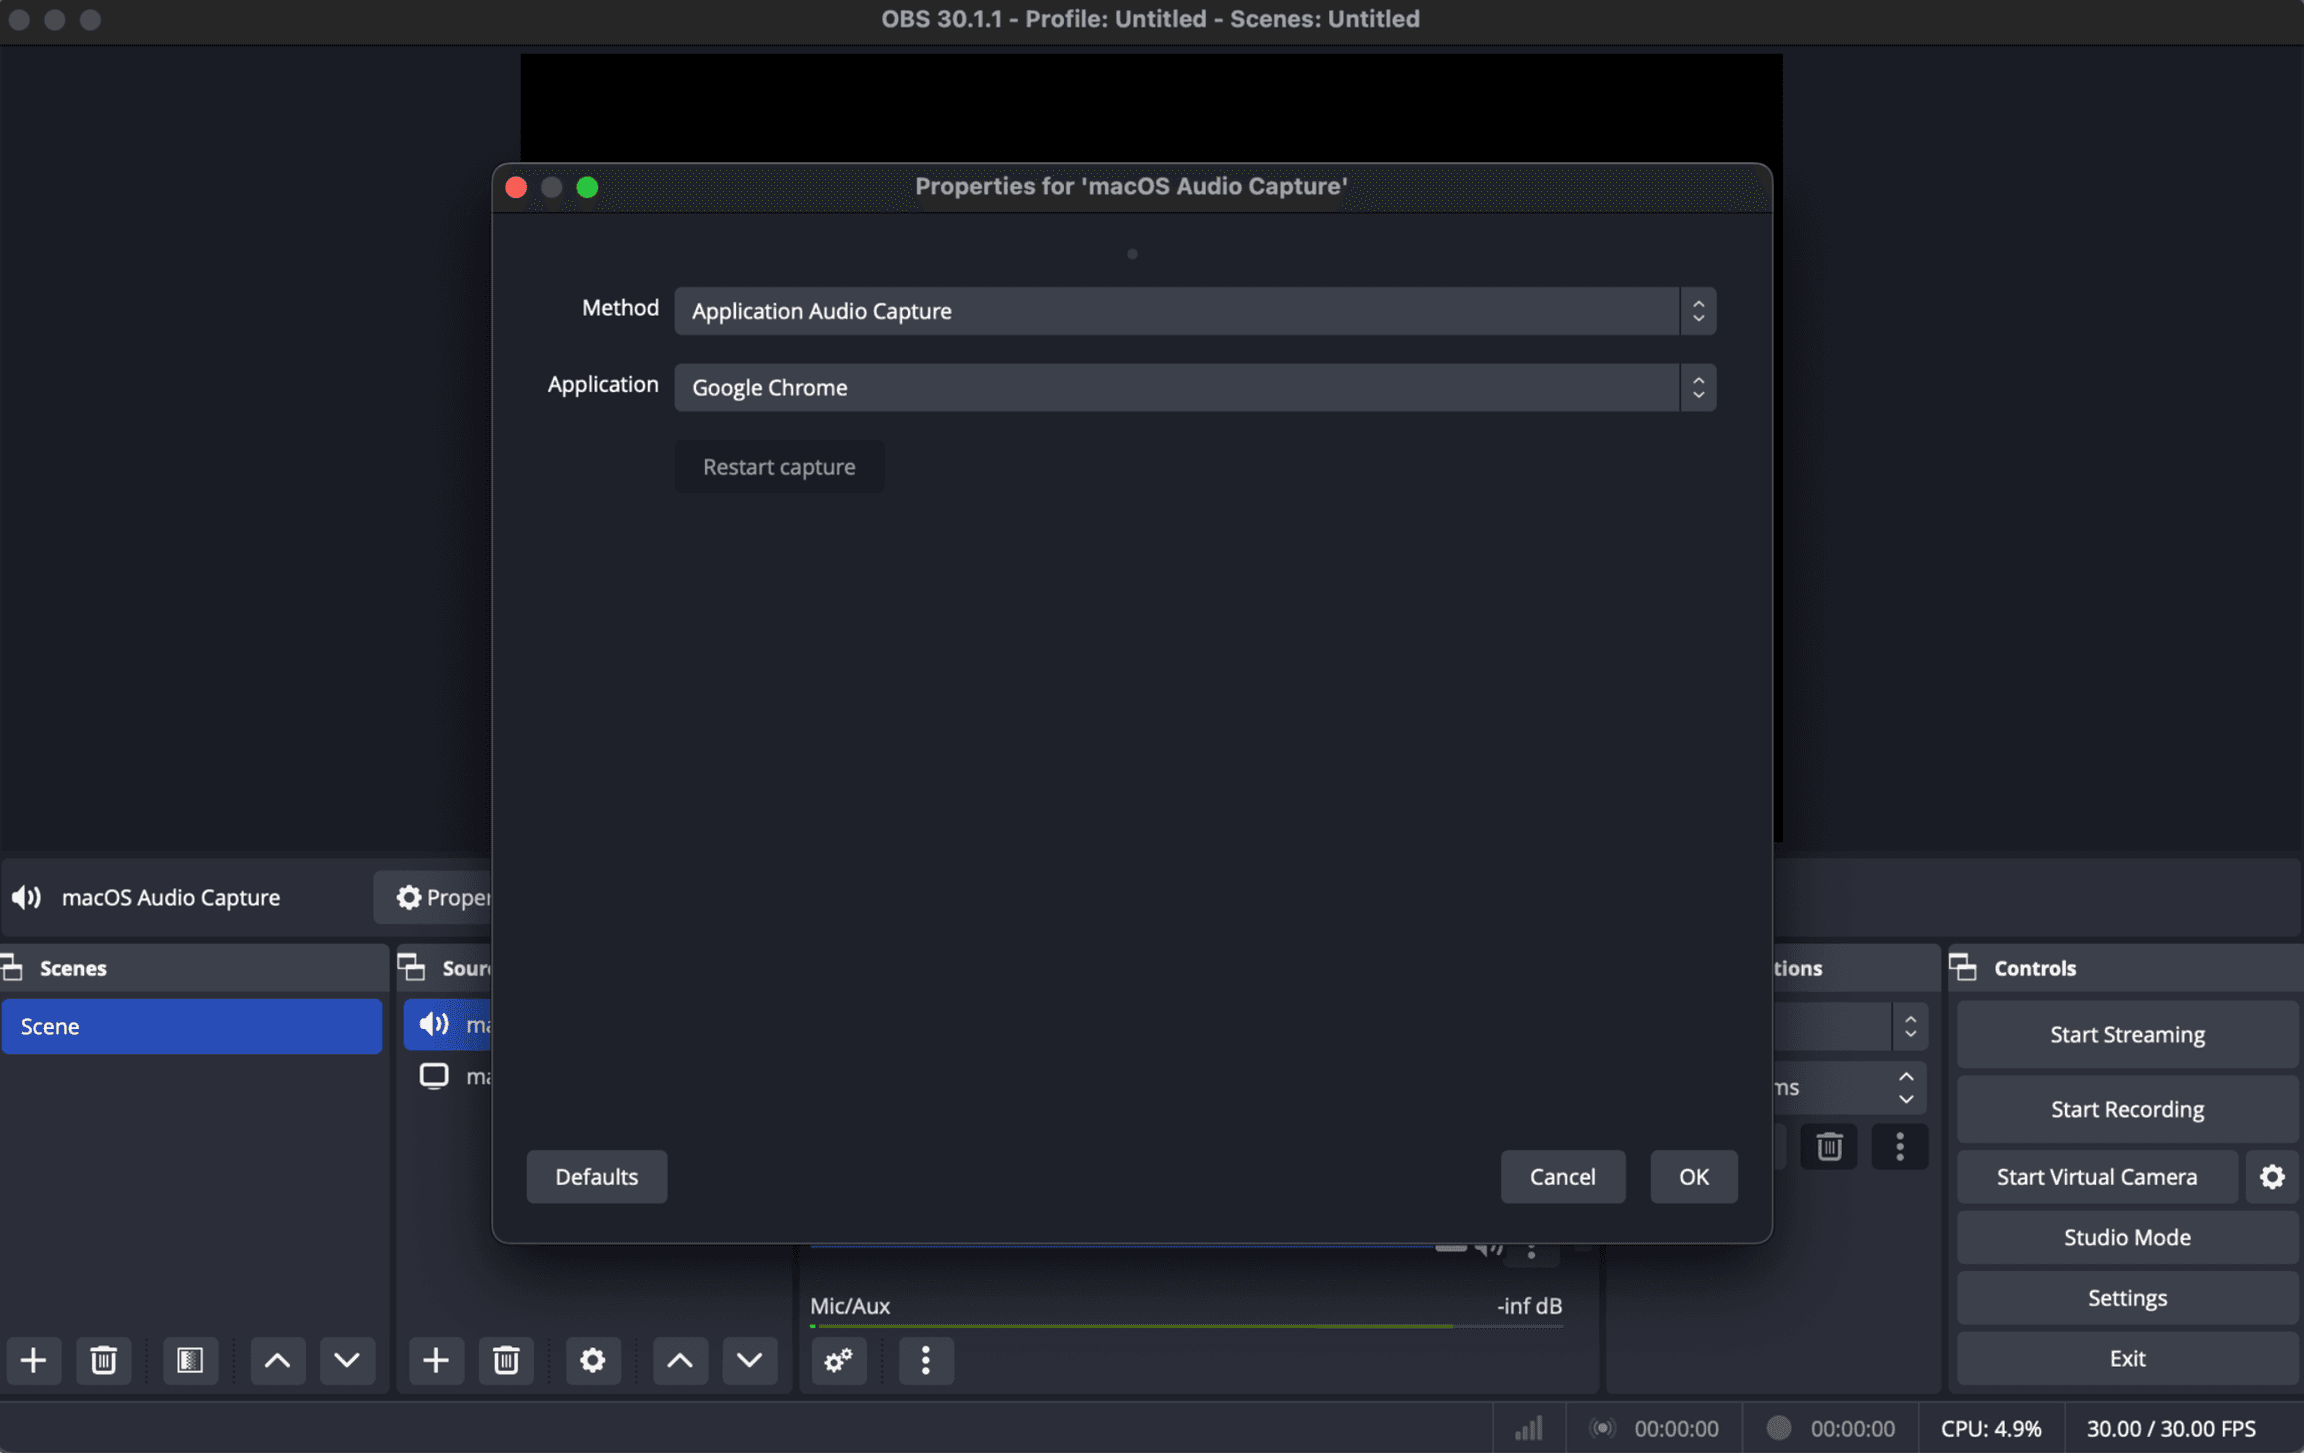2304x1453 pixels.
Task: Select the screen capture source row
Action: (448, 1076)
